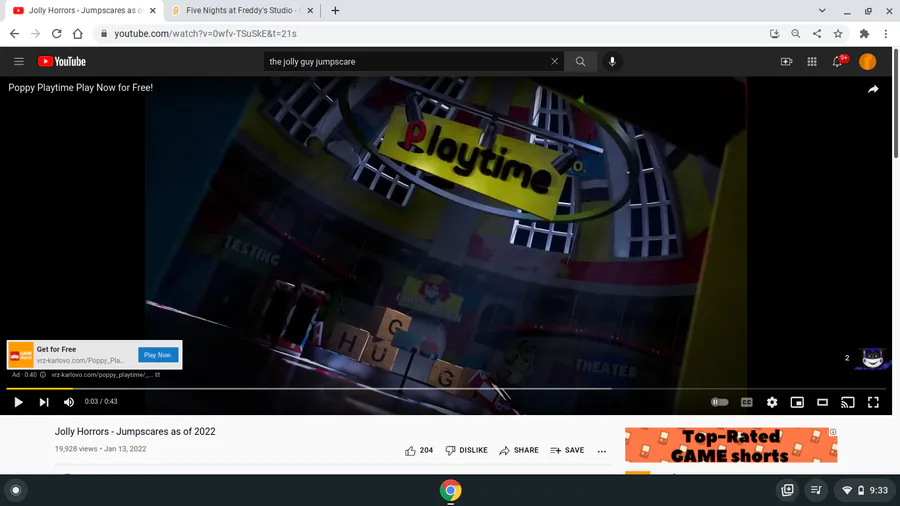
Task: Save the video to a playlist
Action: coord(567,450)
